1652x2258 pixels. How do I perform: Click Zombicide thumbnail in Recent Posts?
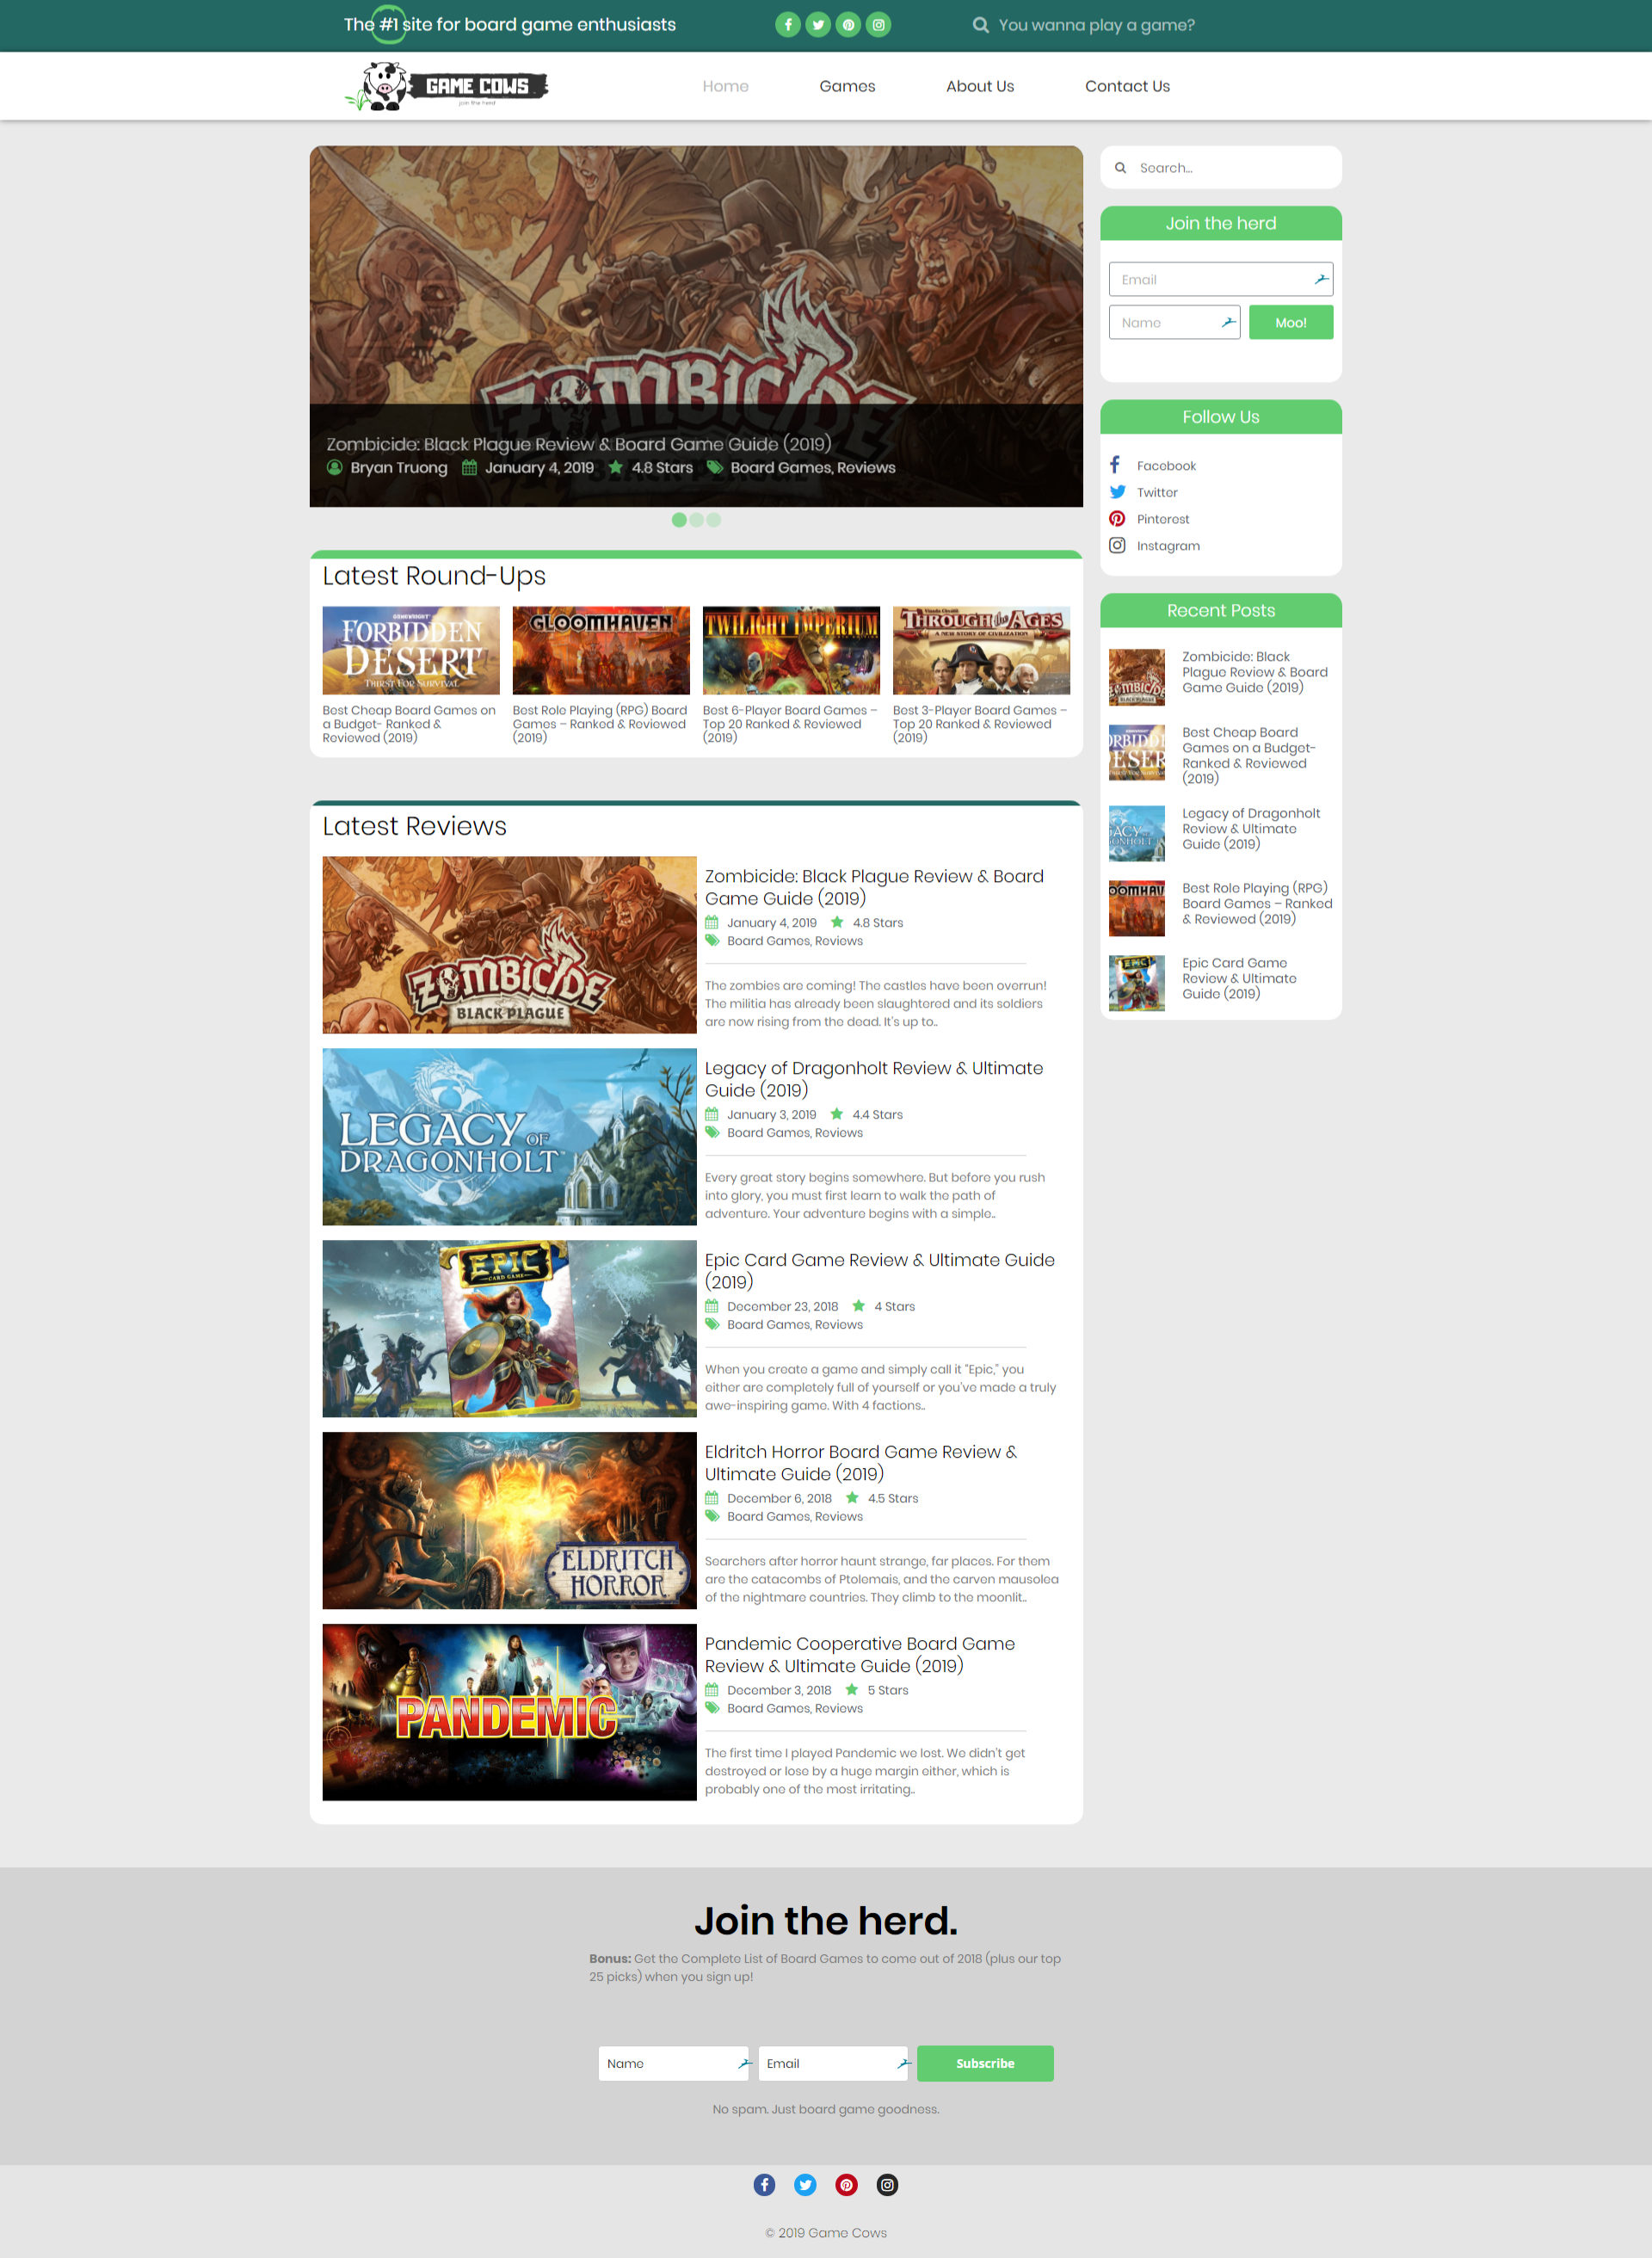1137,677
